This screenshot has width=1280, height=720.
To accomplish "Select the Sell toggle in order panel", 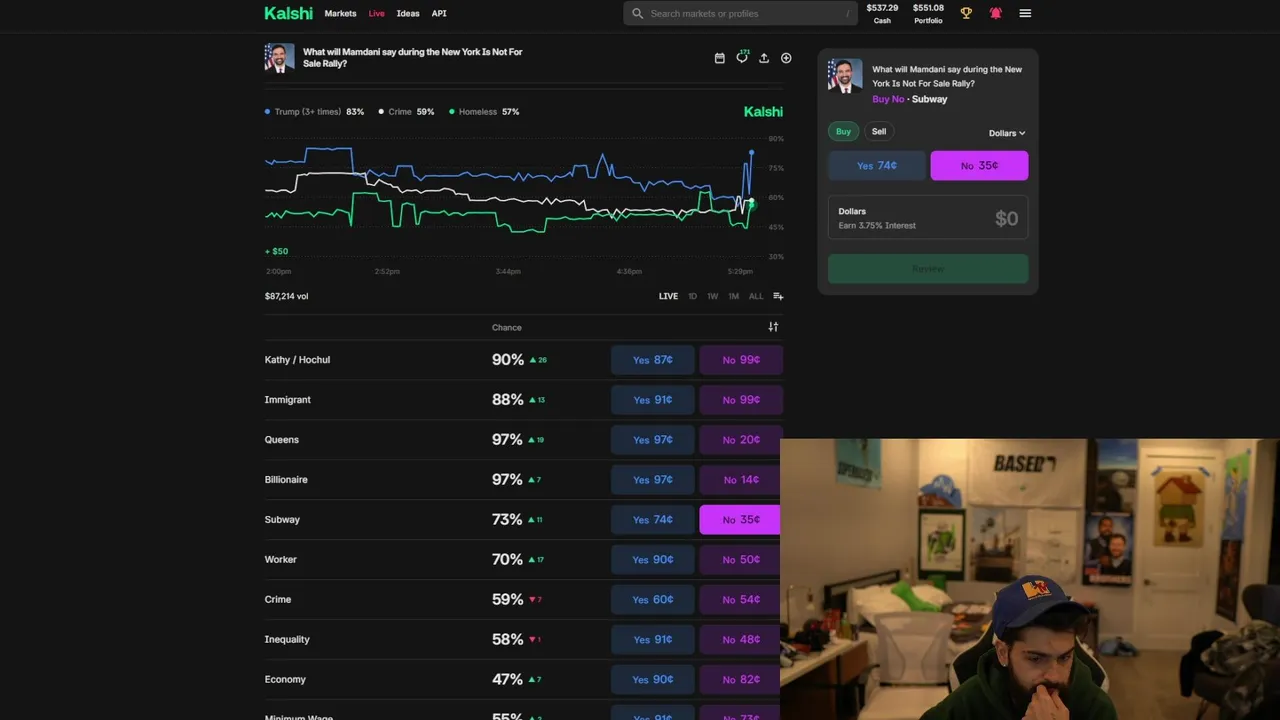I will tap(879, 131).
